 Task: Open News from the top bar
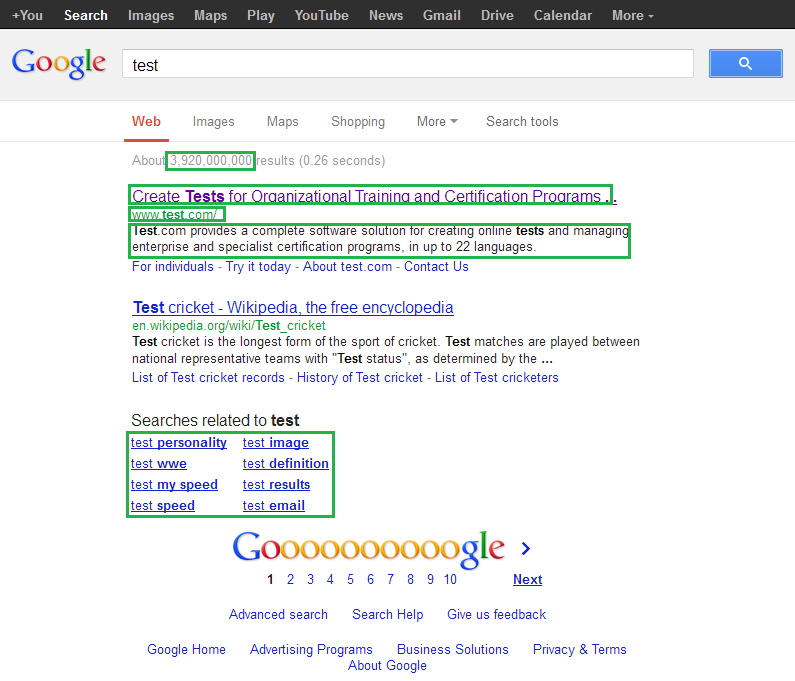coord(386,16)
